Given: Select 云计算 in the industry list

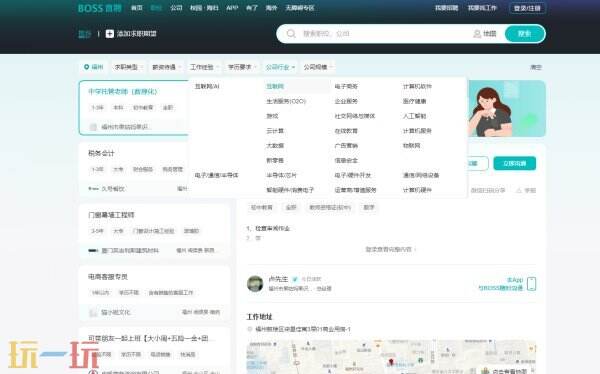Looking at the screenshot, I should click(275, 131).
